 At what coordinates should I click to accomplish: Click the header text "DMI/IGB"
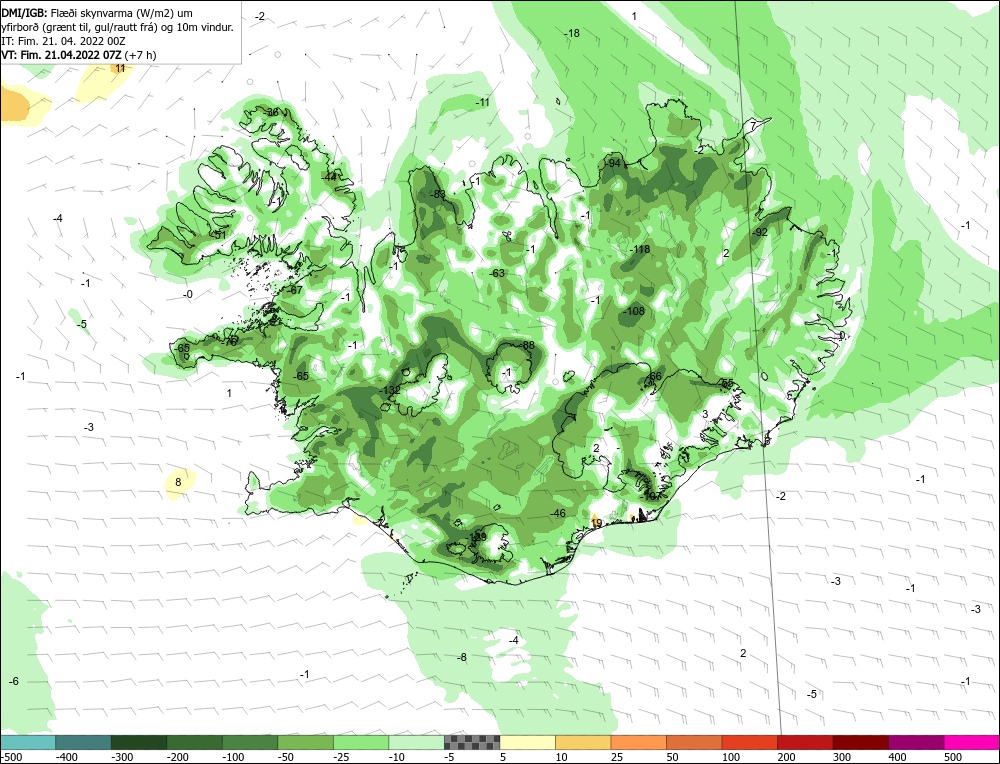click(x=24, y=13)
